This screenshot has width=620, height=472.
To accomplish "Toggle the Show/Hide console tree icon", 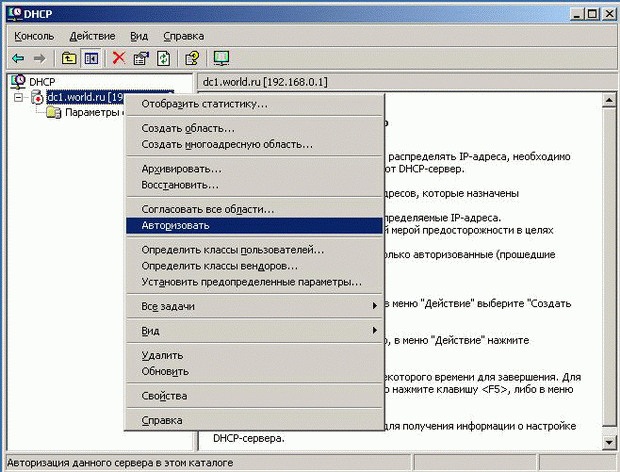I will pos(91,58).
